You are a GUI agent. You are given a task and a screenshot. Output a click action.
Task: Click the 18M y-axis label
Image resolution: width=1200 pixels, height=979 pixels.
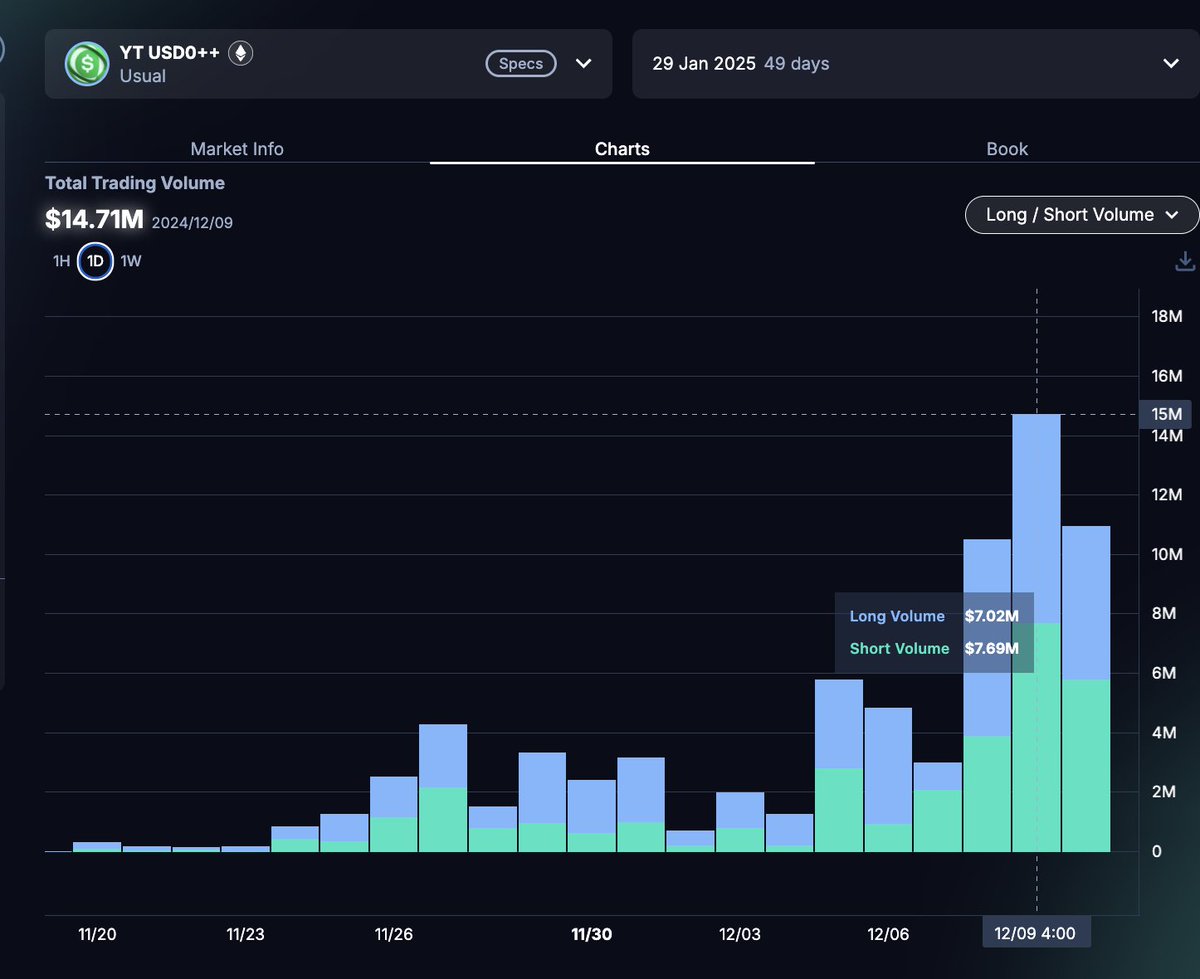pos(1168,317)
